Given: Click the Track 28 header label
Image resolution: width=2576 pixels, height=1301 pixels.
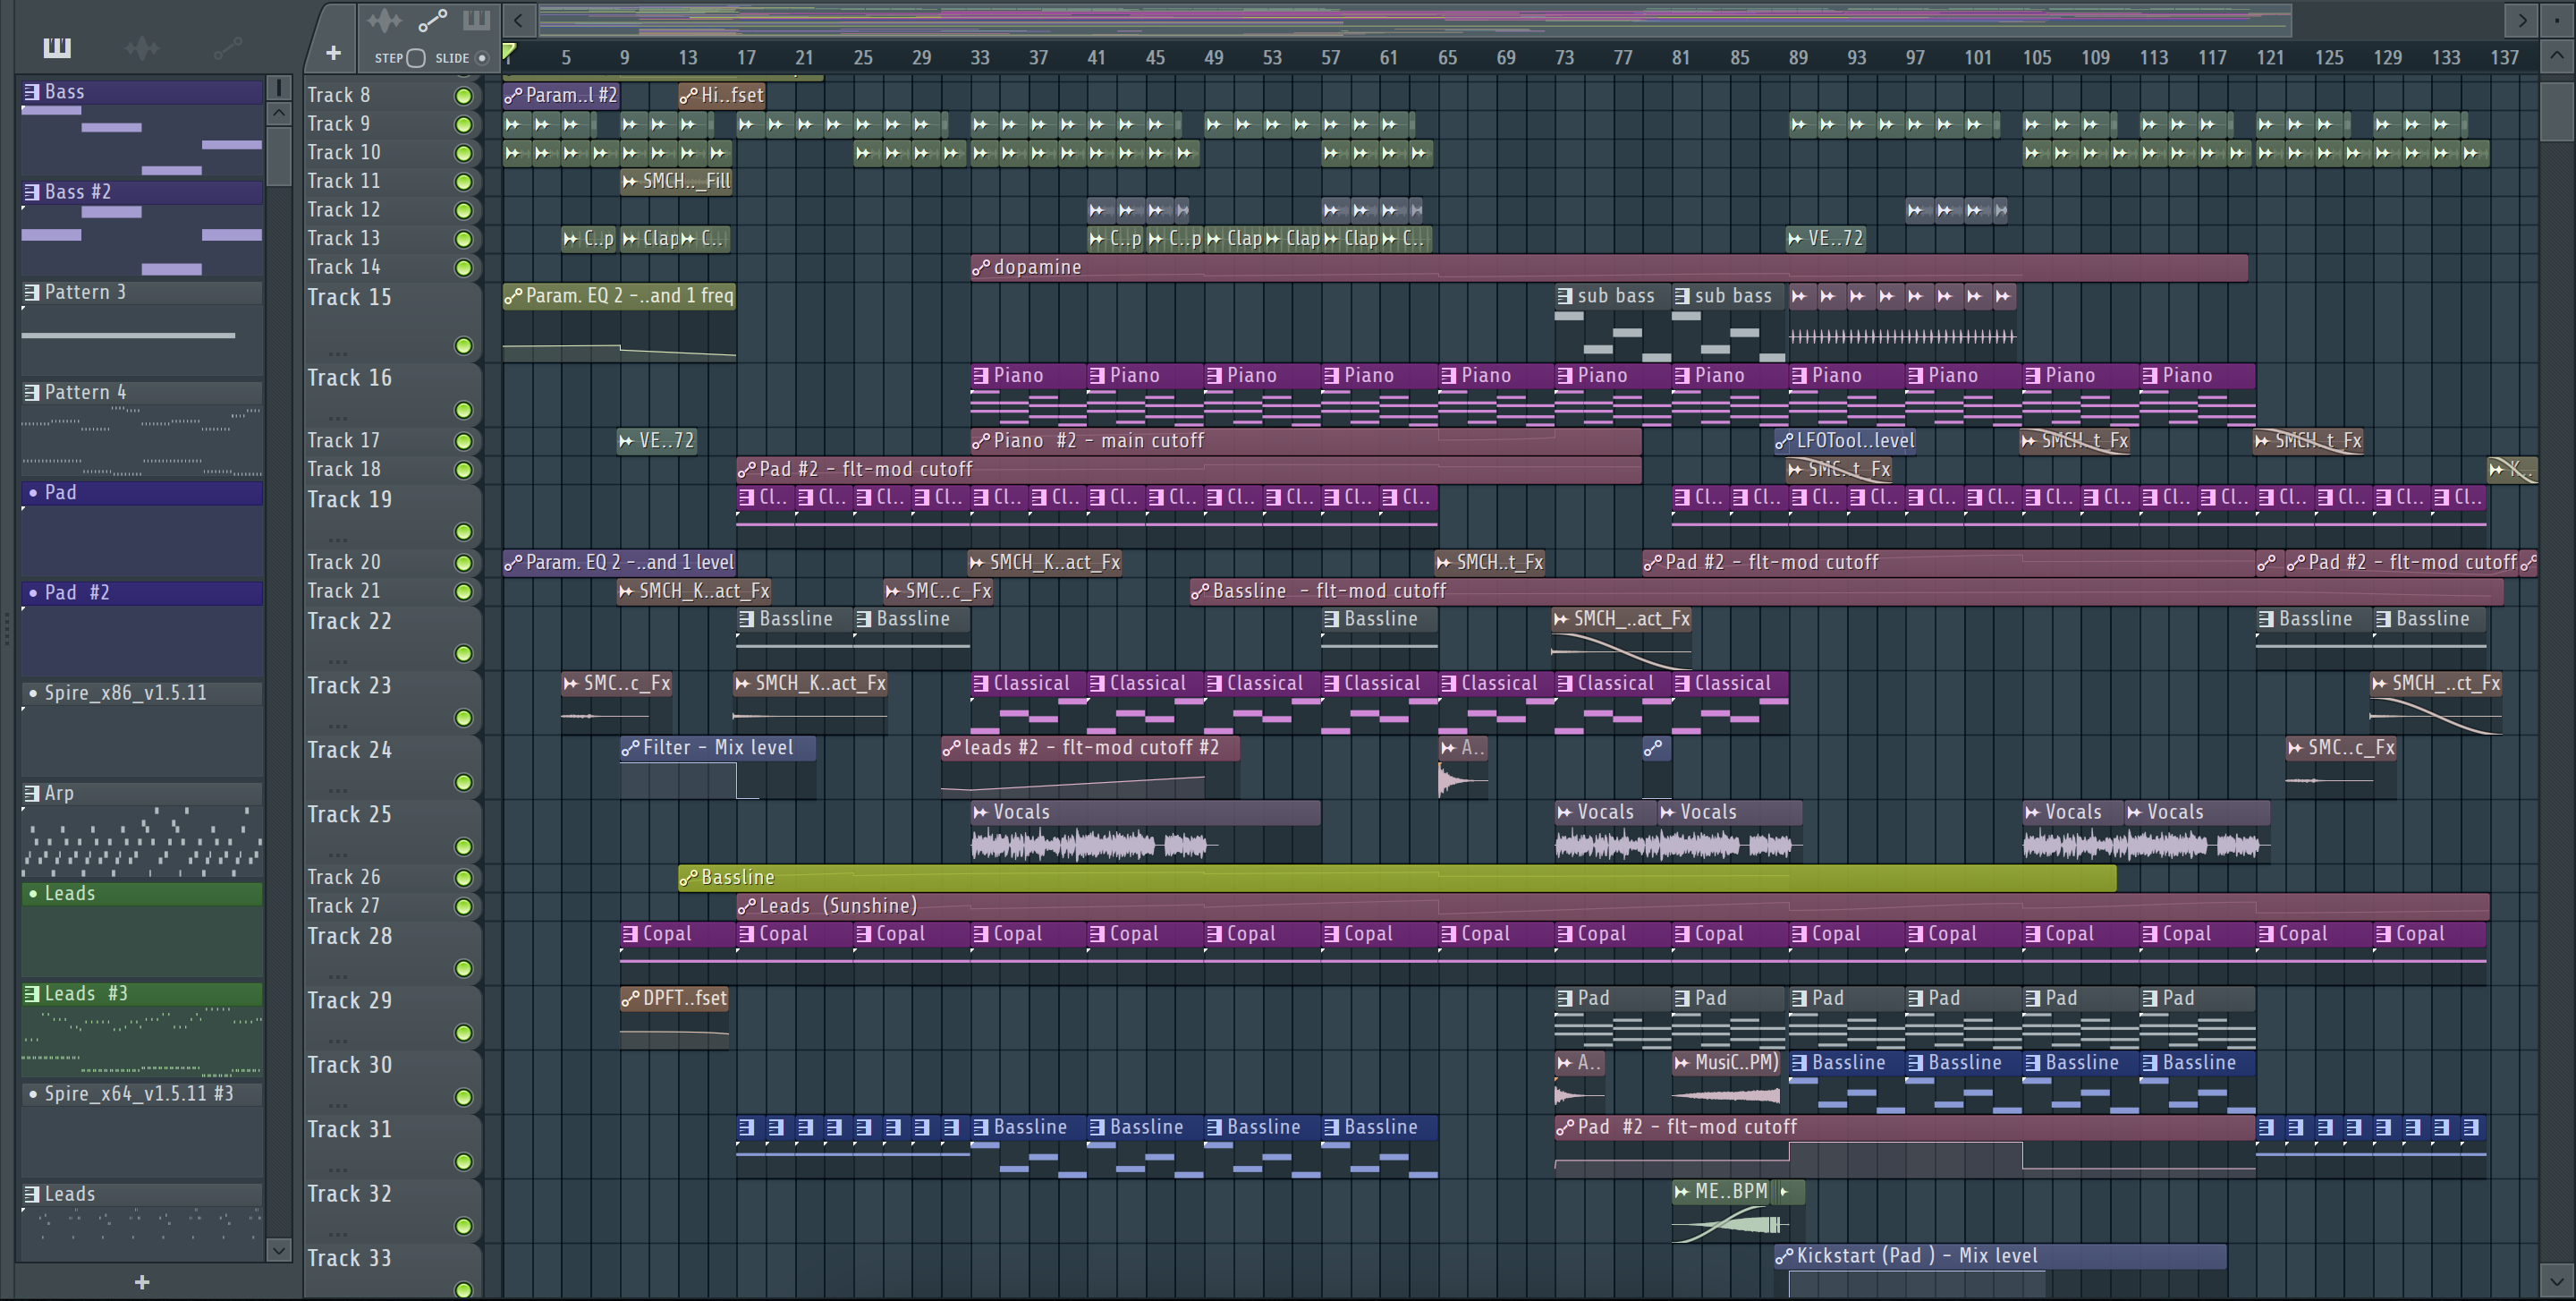Looking at the screenshot, I should pyautogui.click(x=349, y=936).
